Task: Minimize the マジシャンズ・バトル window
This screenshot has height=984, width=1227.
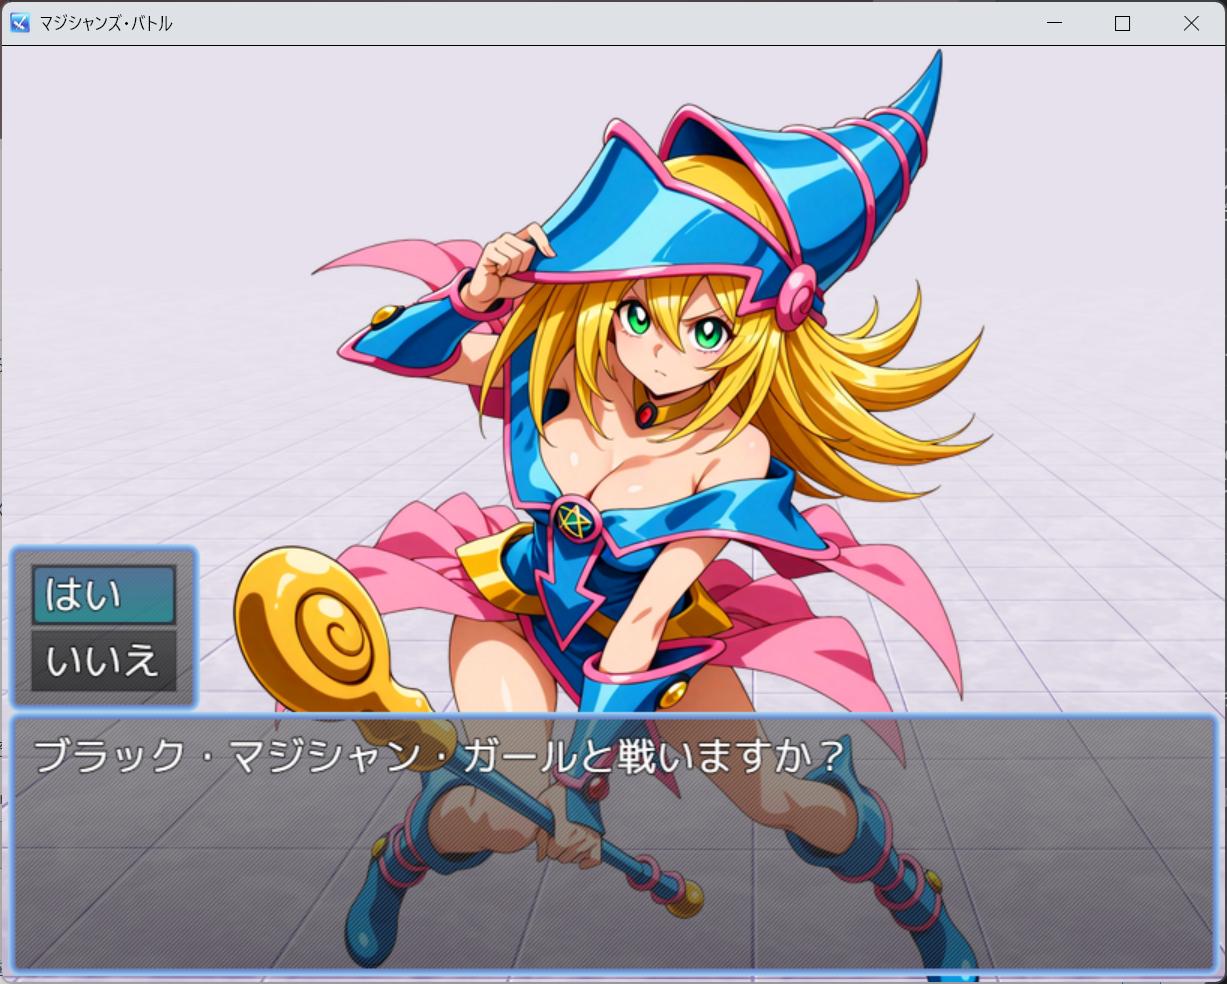Action: (1054, 23)
